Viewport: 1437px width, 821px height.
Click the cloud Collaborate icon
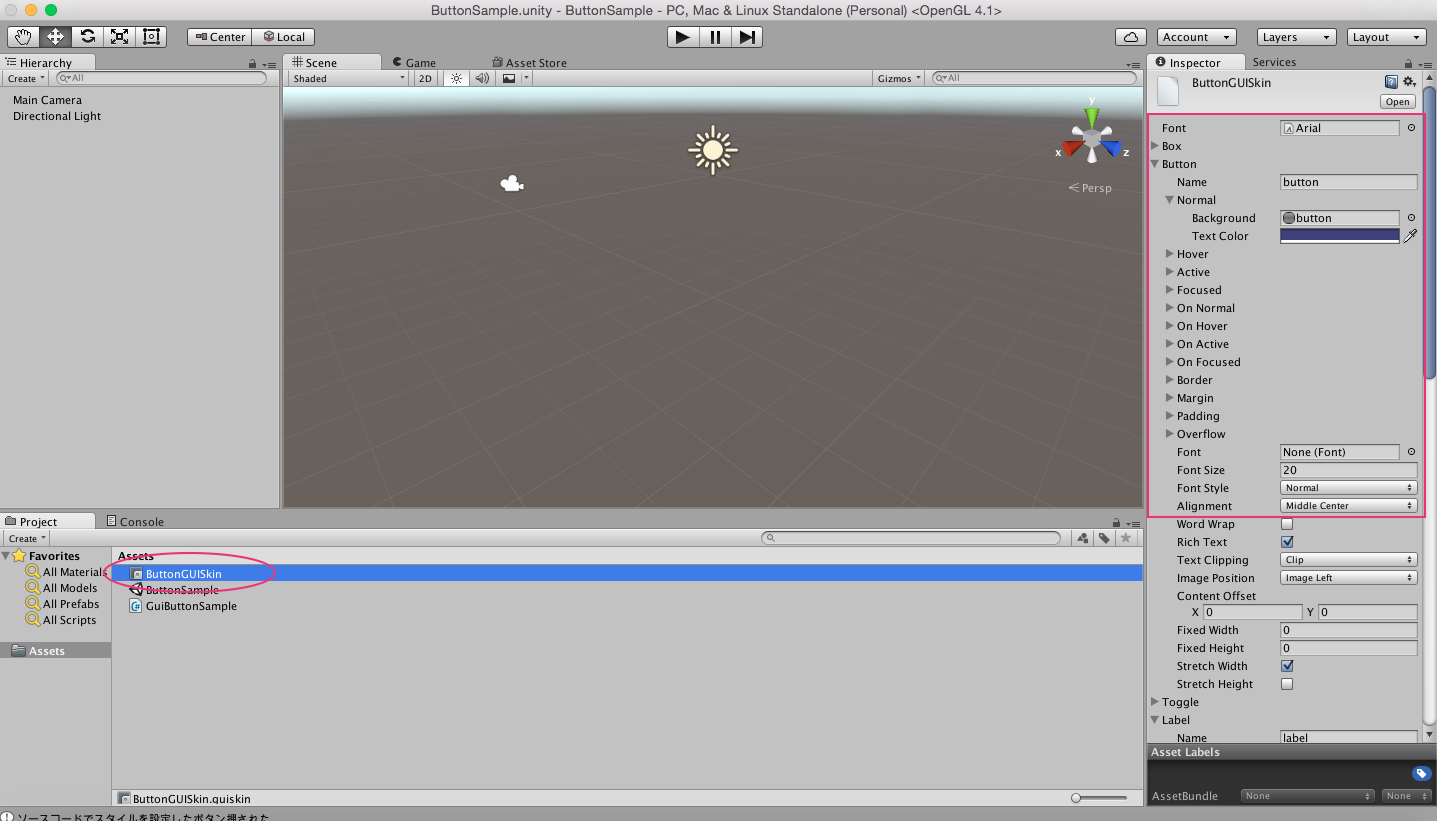(1130, 36)
